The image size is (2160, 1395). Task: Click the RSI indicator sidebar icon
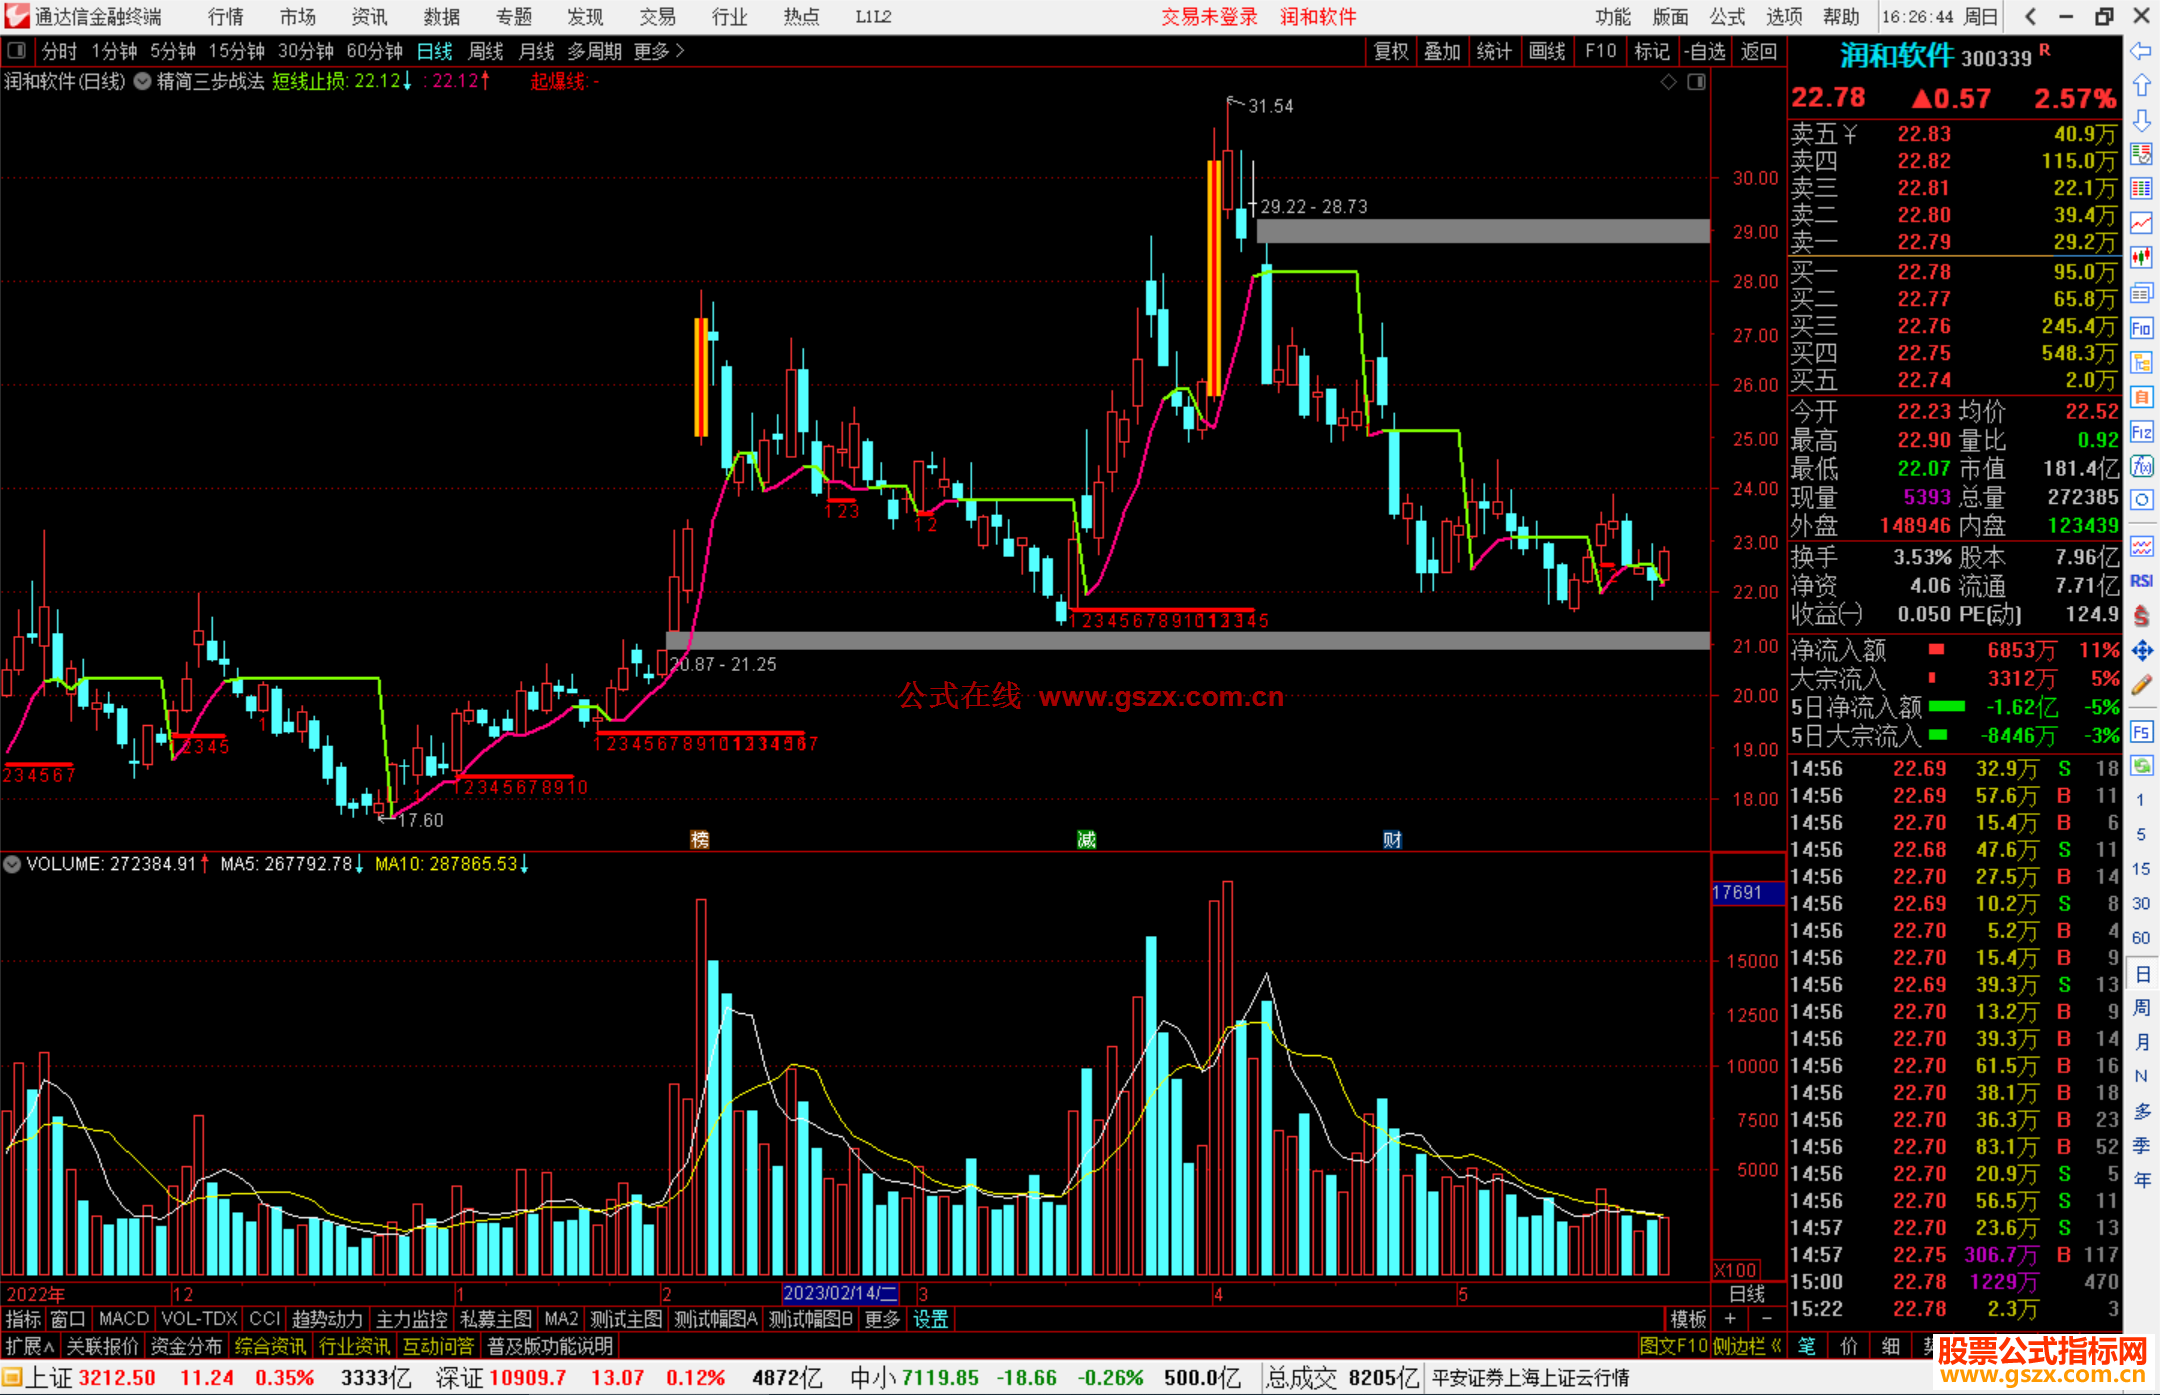click(x=2141, y=581)
